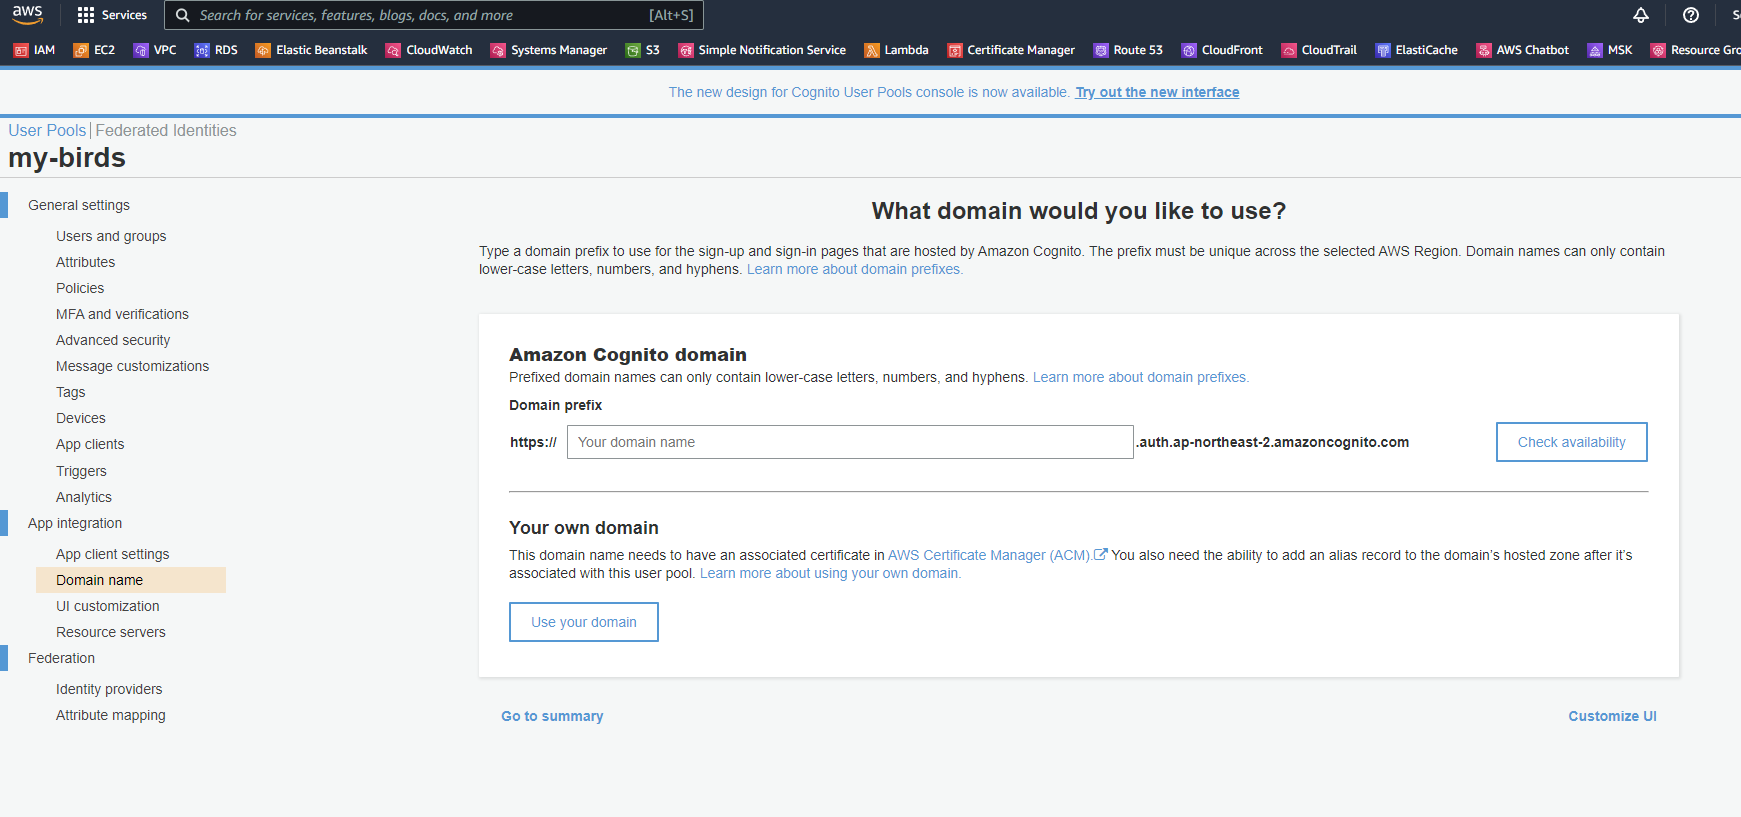Open Attributes settings

tap(85, 262)
